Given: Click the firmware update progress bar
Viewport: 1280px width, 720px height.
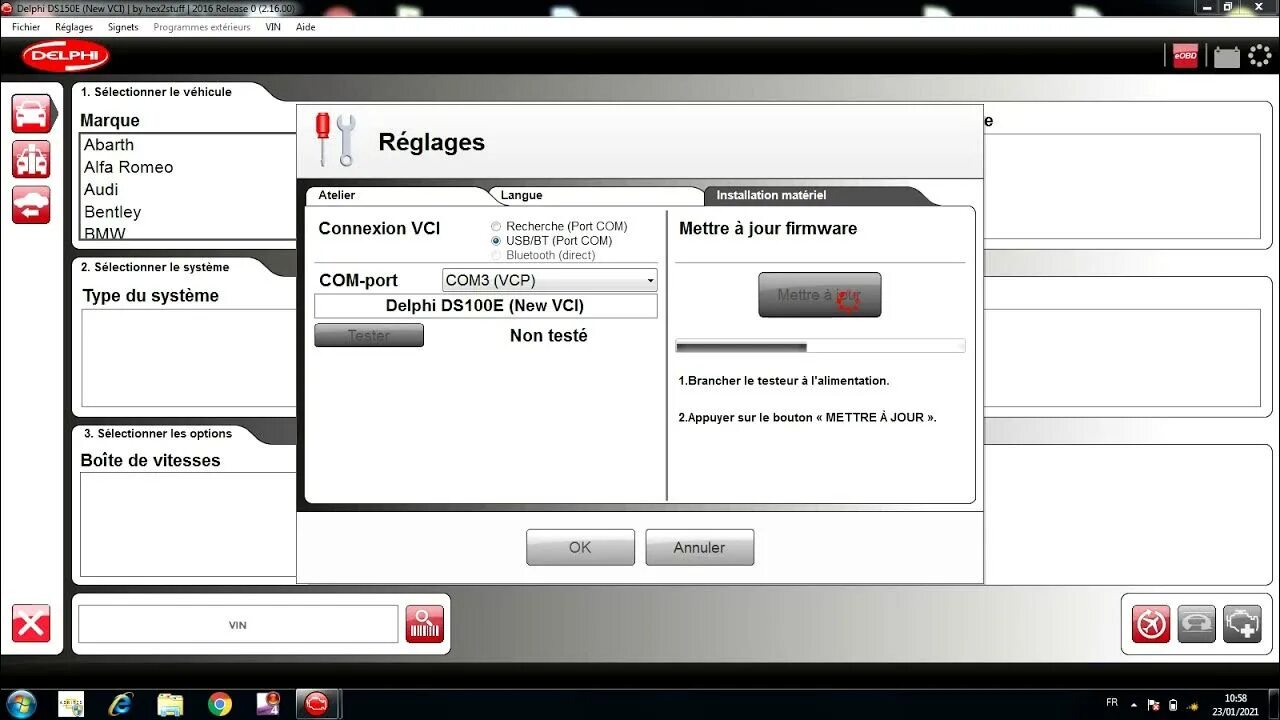Looking at the screenshot, I should [x=820, y=347].
